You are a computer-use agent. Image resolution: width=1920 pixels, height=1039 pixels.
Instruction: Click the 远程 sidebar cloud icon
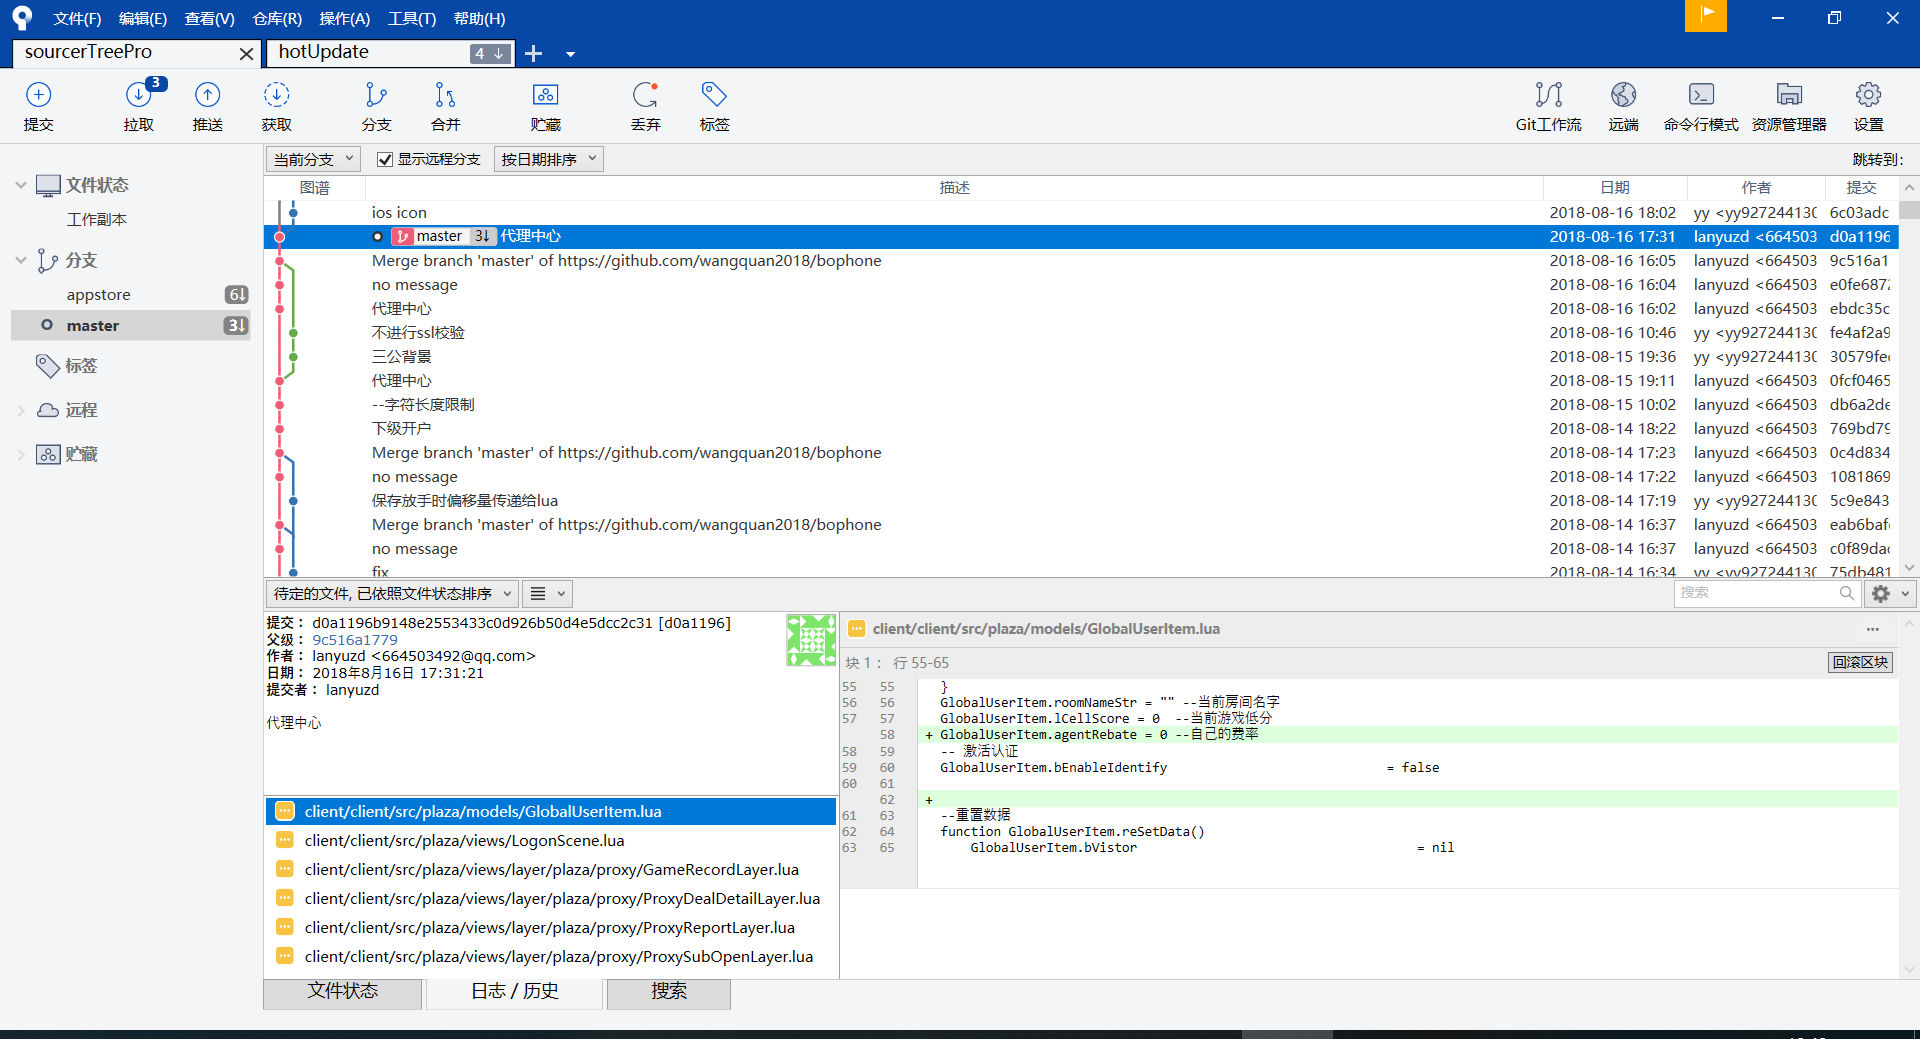pyautogui.click(x=48, y=410)
